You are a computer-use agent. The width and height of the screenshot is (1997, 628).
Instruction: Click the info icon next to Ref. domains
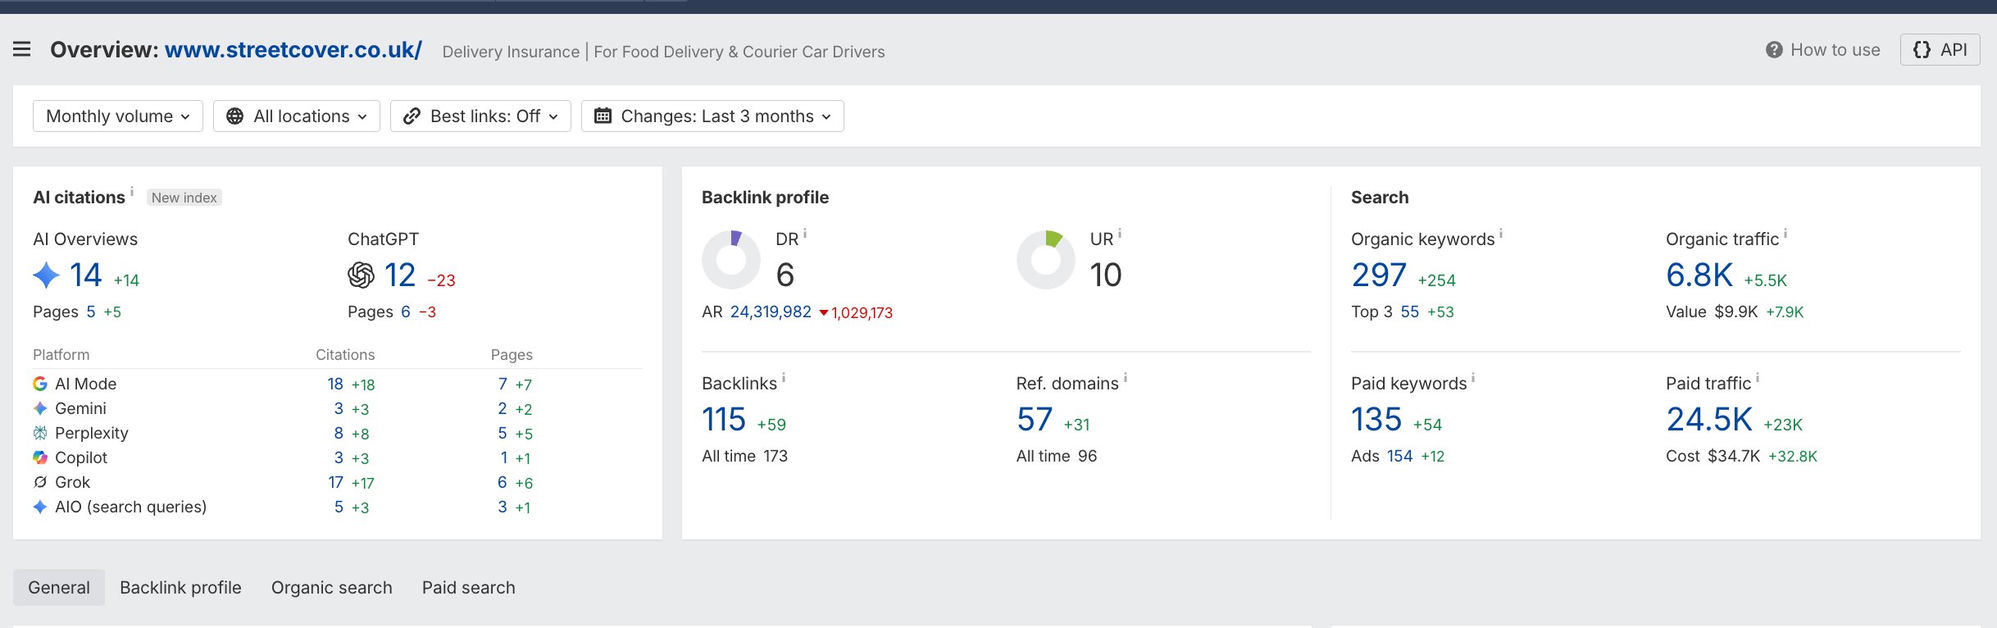1126,377
